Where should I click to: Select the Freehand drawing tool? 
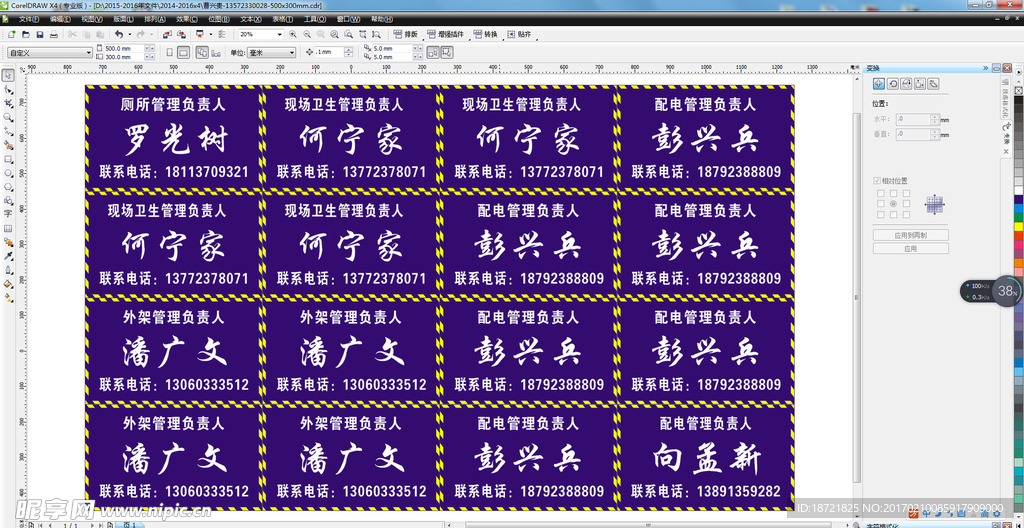pos(8,131)
